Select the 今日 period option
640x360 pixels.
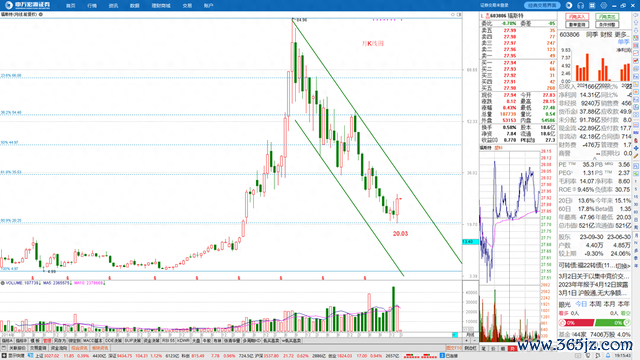click(x=581, y=304)
